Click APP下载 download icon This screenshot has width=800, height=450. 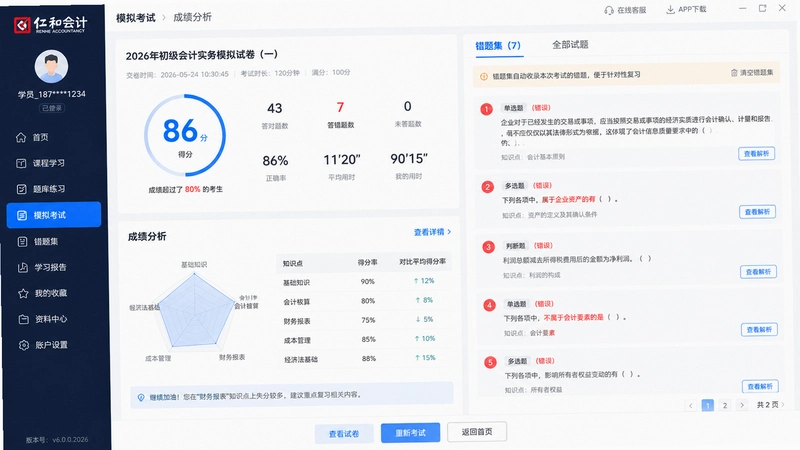pos(670,10)
